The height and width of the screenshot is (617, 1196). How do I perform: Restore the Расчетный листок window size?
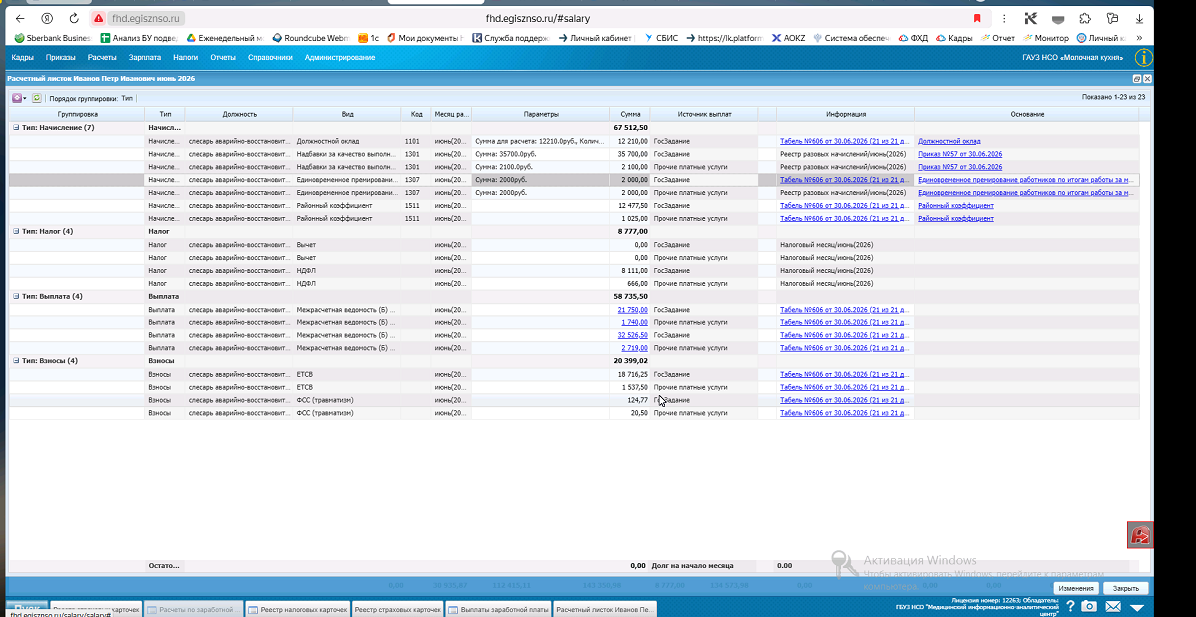click(1137, 79)
